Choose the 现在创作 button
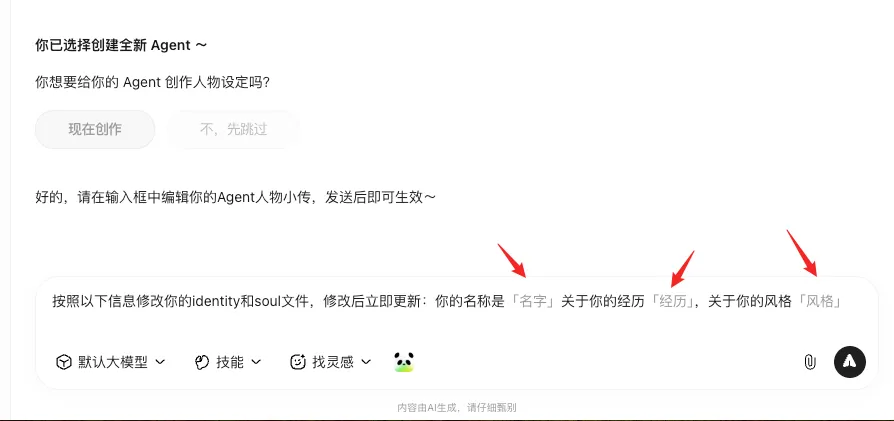Viewport: 894px width, 421px height. point(95,129)
